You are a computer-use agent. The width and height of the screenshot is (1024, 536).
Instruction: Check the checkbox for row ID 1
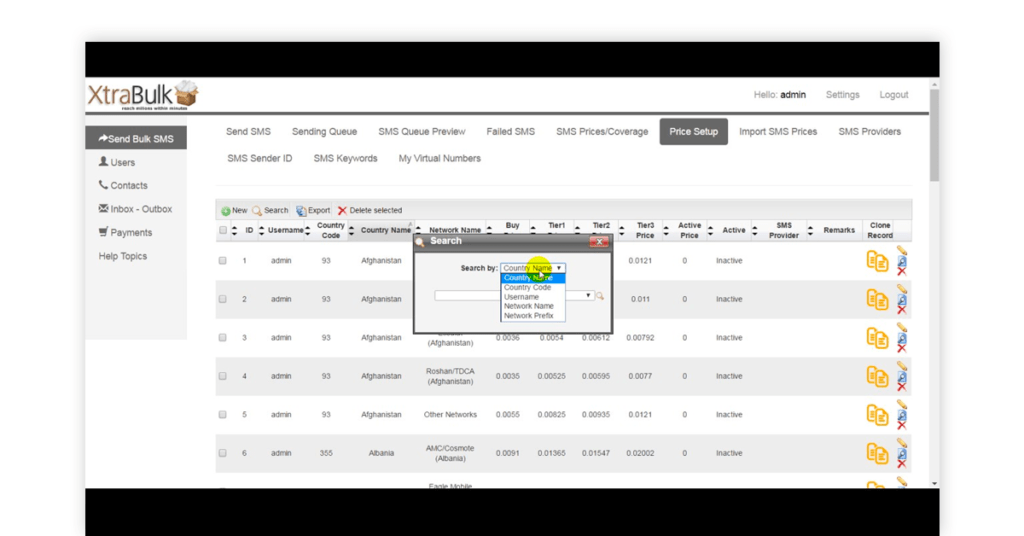coord(223,261)
